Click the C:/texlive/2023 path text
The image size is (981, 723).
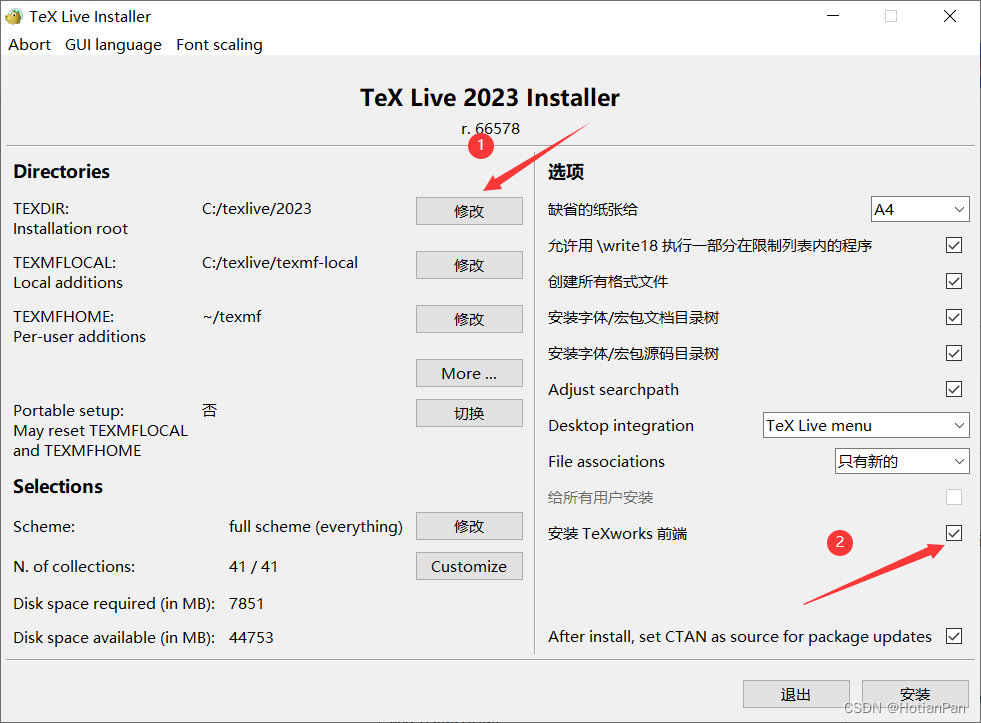coord(257,209)
